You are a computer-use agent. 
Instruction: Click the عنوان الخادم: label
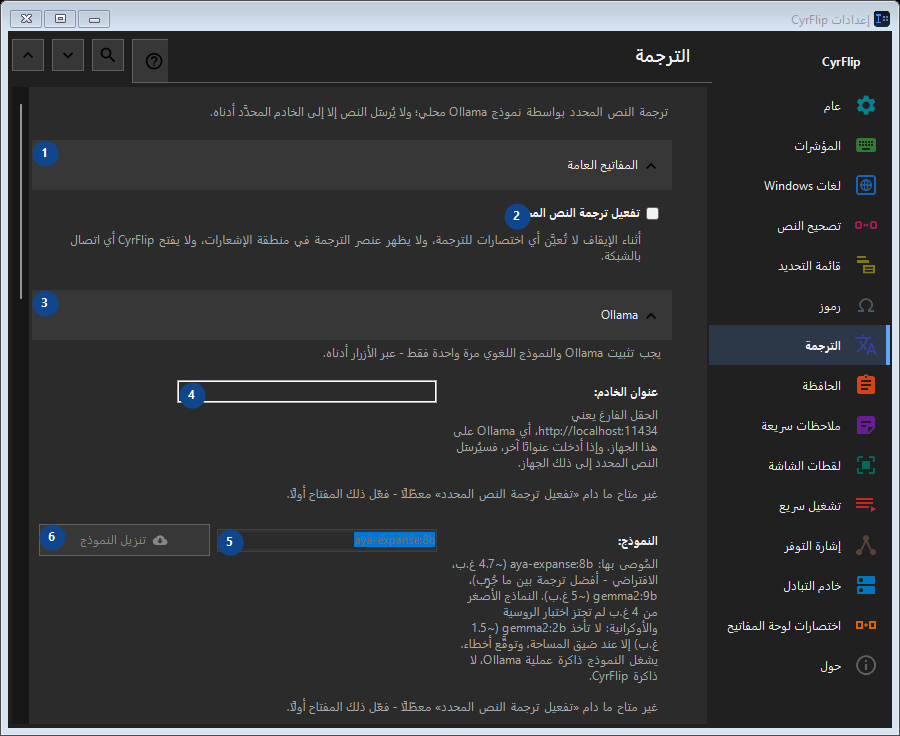(x=625, y=392)
